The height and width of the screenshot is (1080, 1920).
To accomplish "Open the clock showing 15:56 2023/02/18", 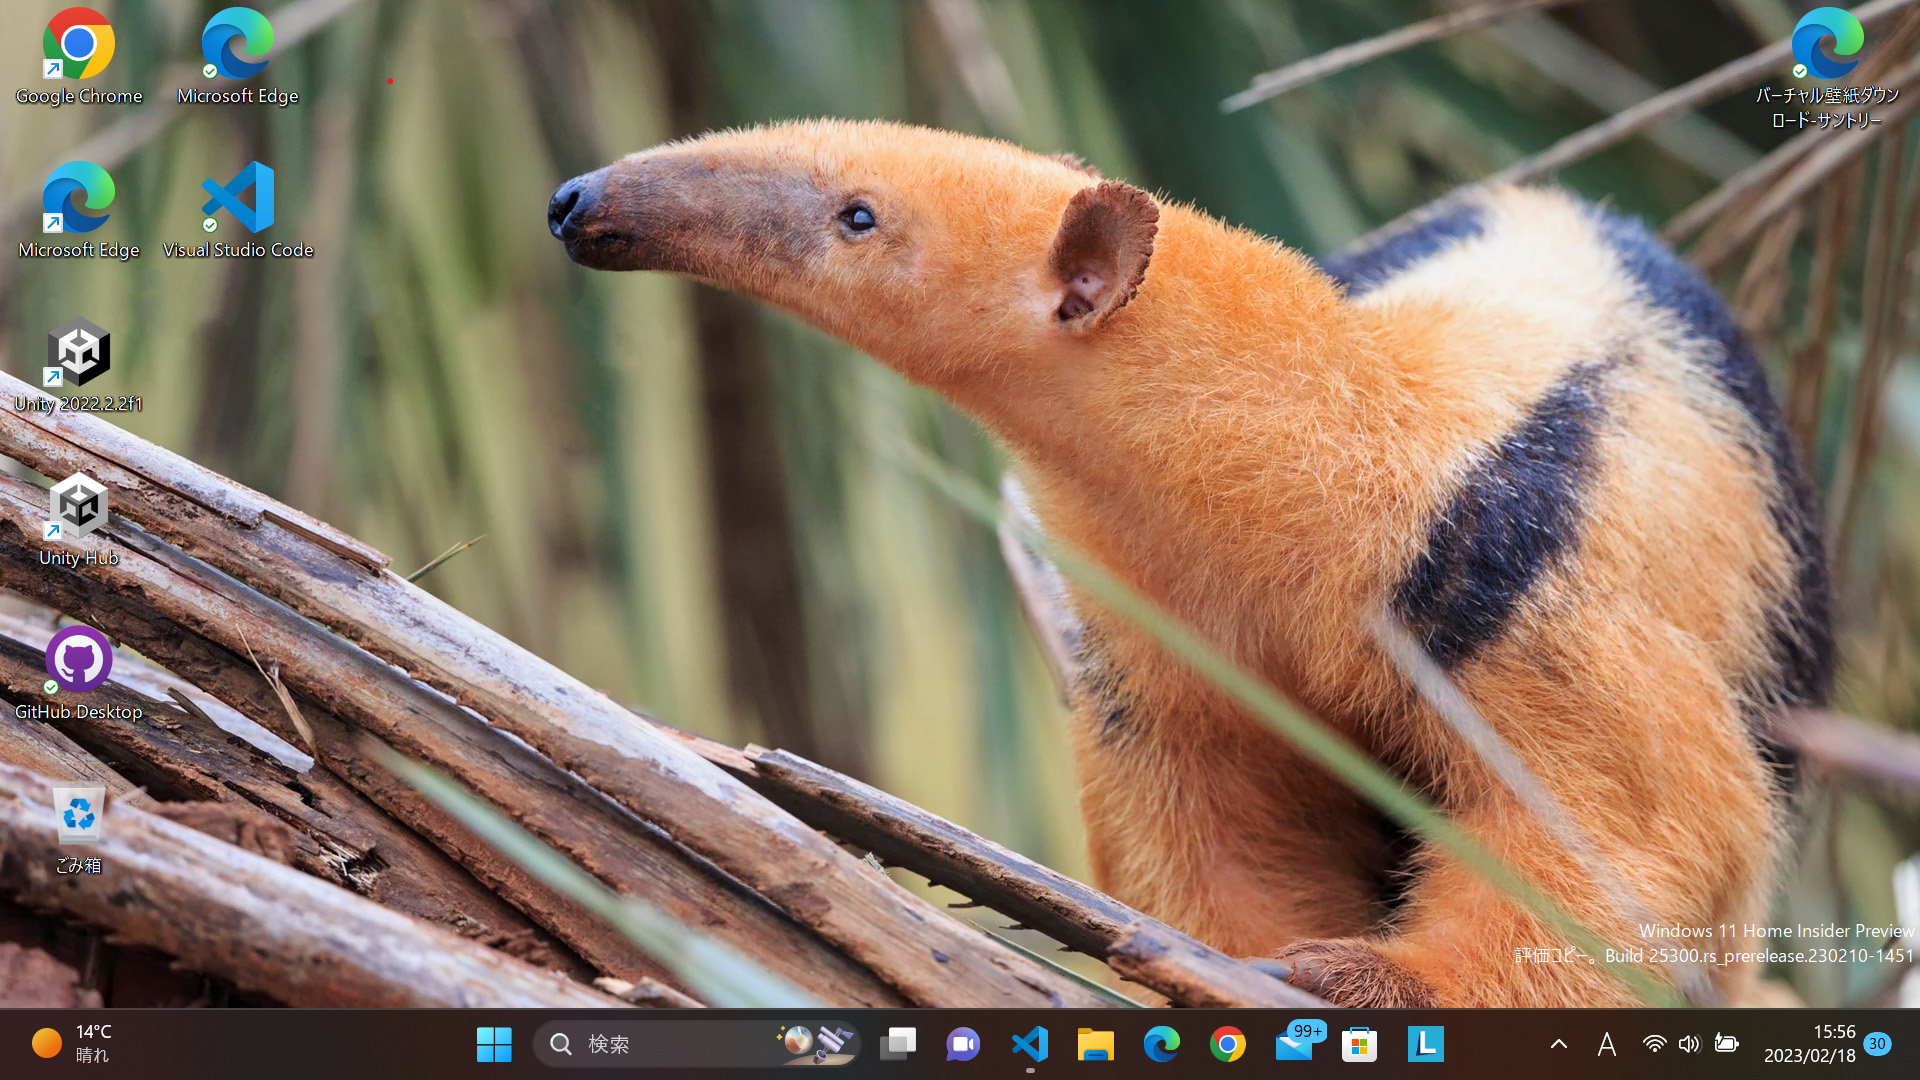I will [1809, 1044].
